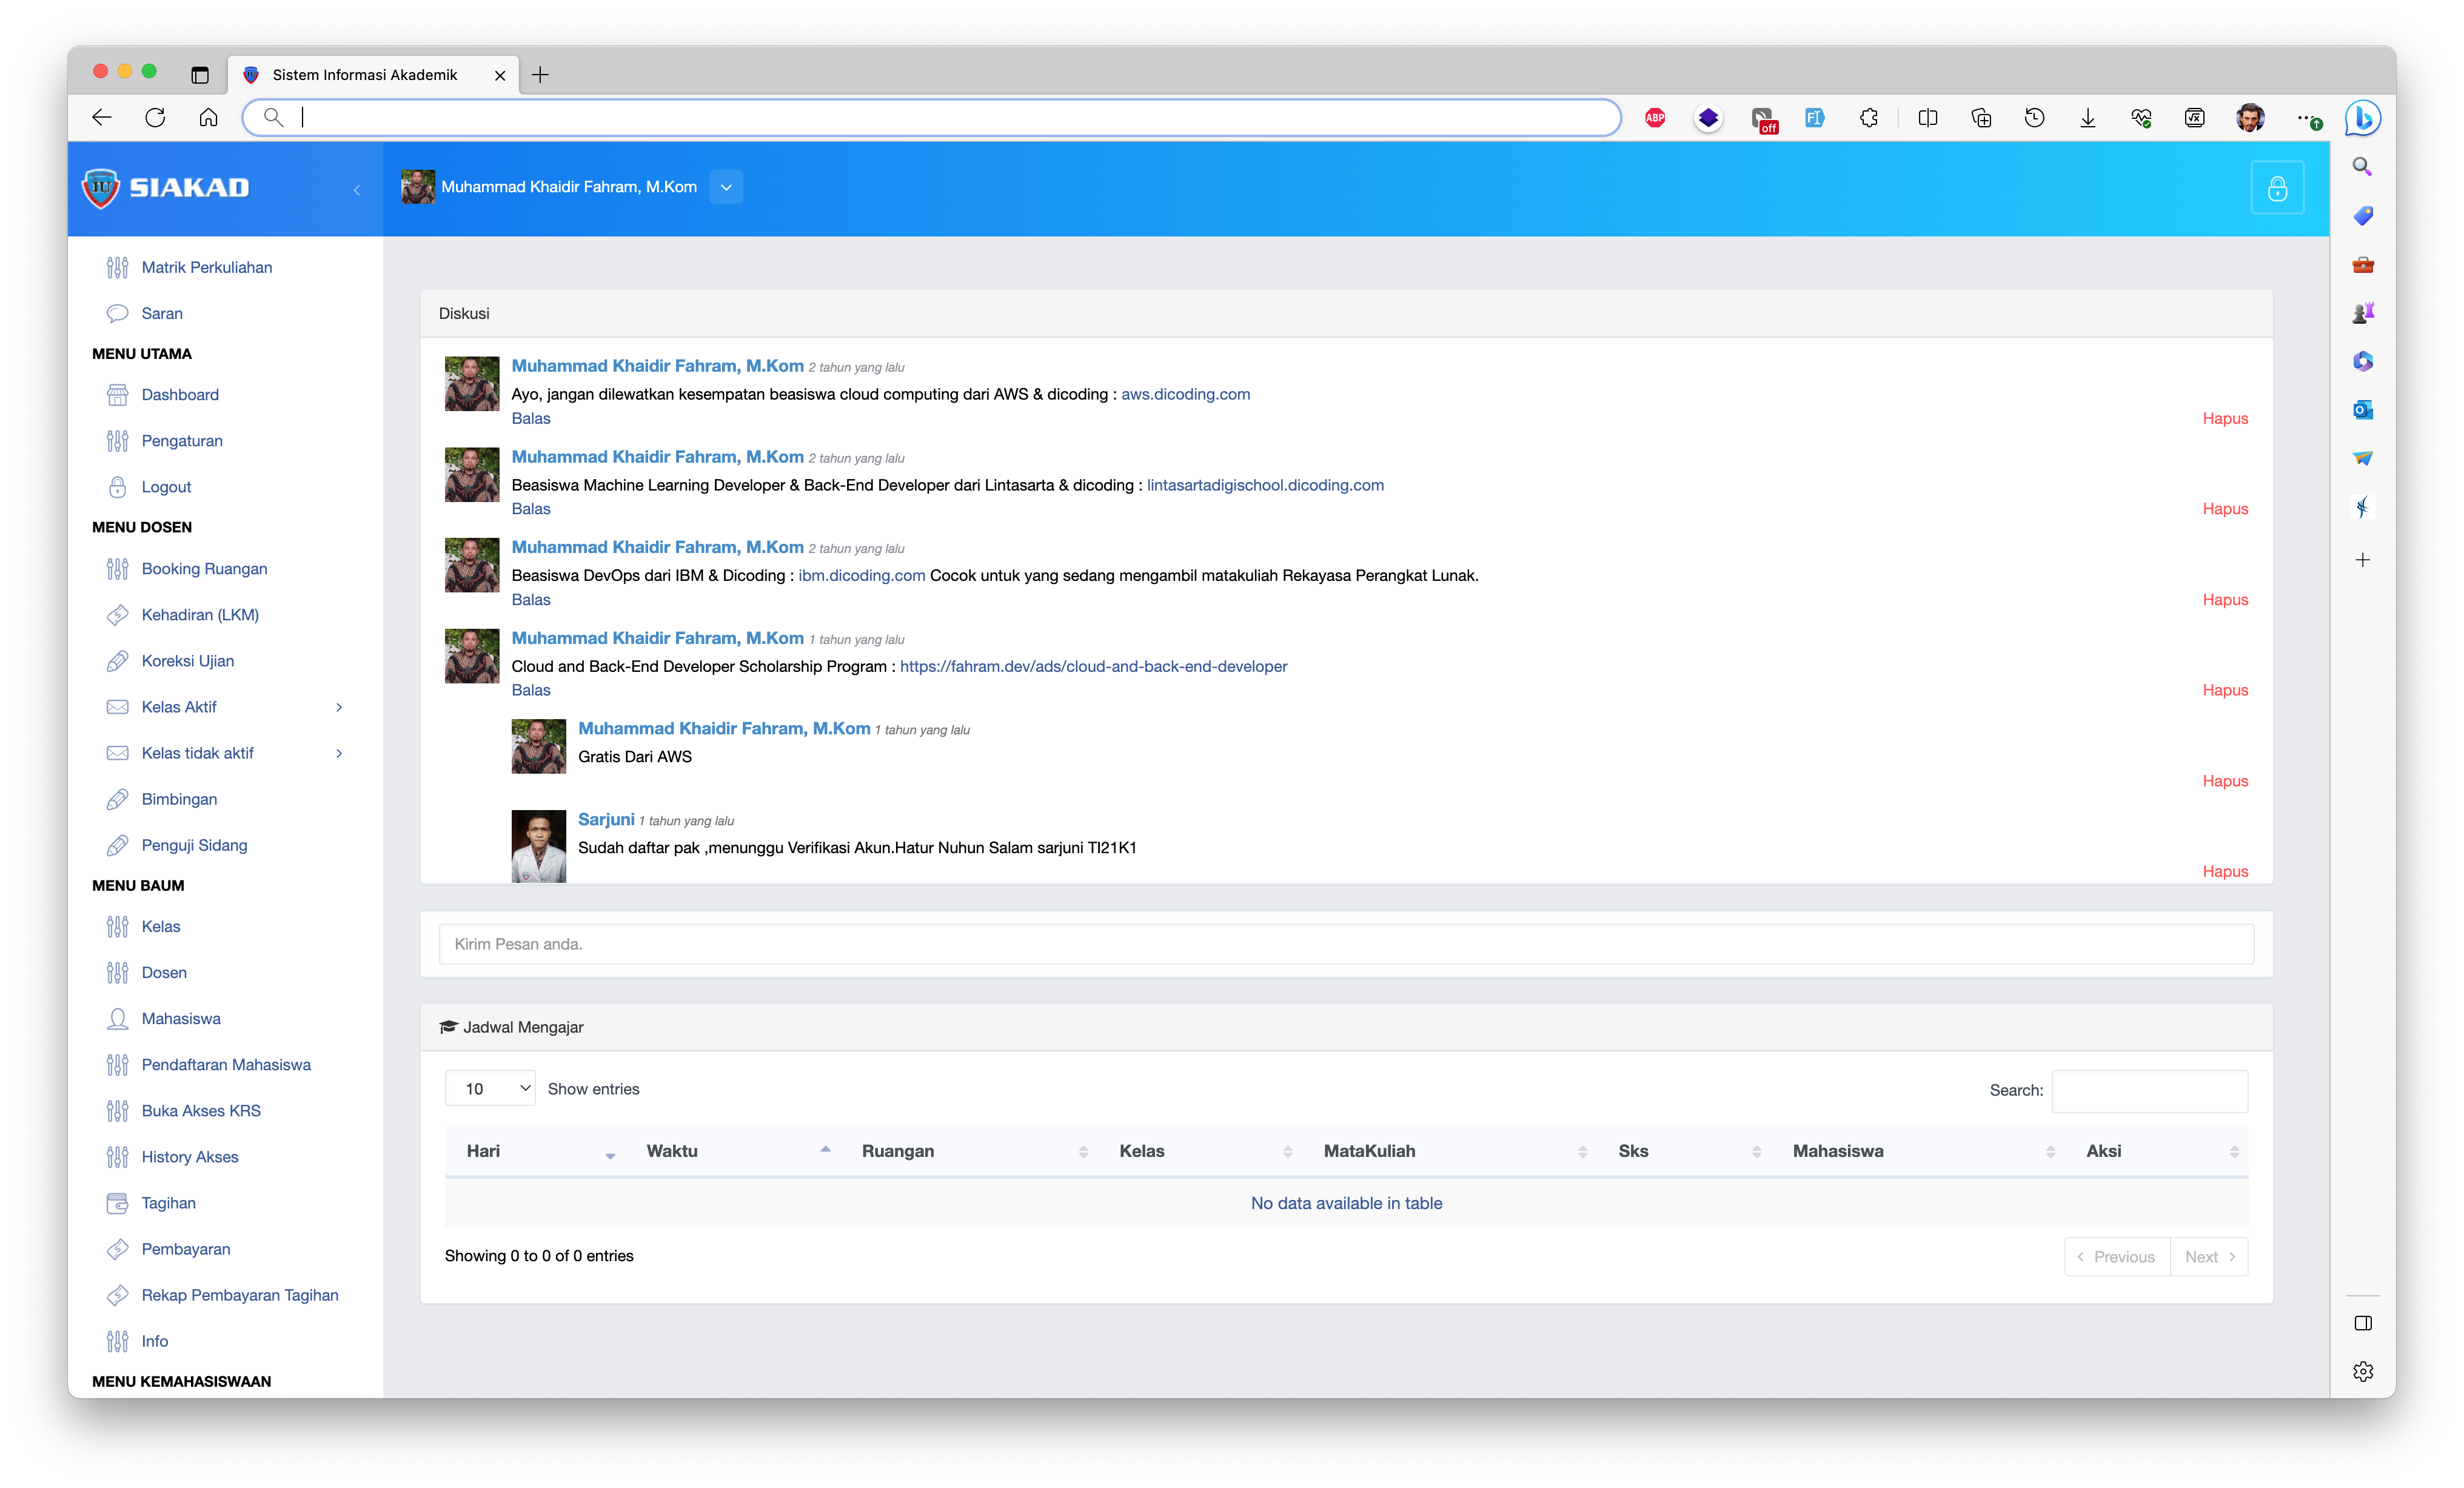Open Bing Copilot sidebar icon

2362,118
